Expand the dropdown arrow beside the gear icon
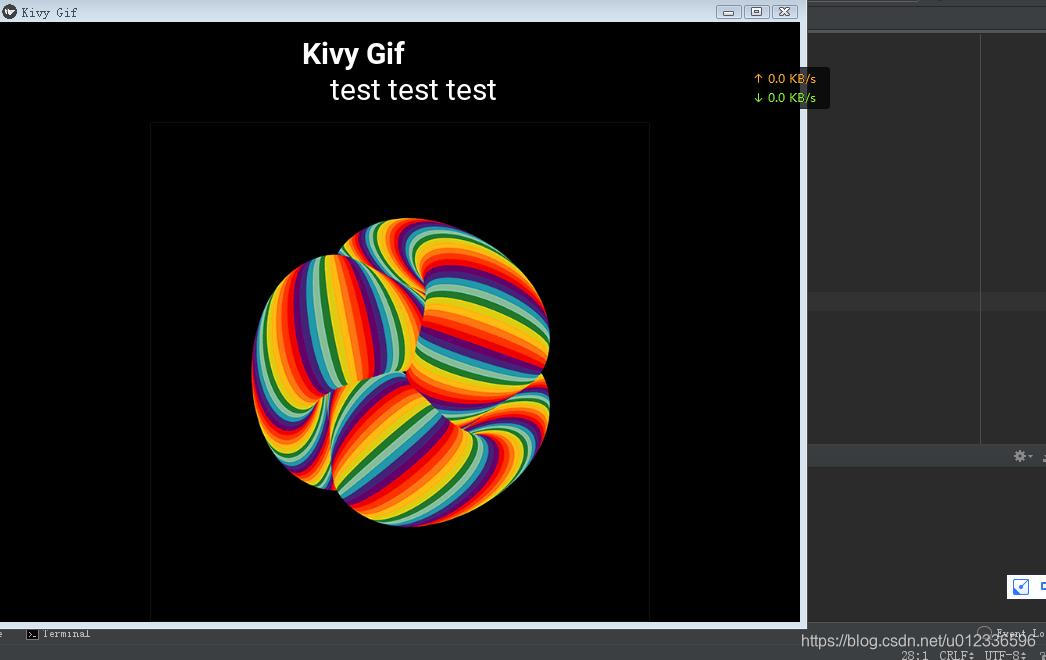 (x=1030, y=457)
